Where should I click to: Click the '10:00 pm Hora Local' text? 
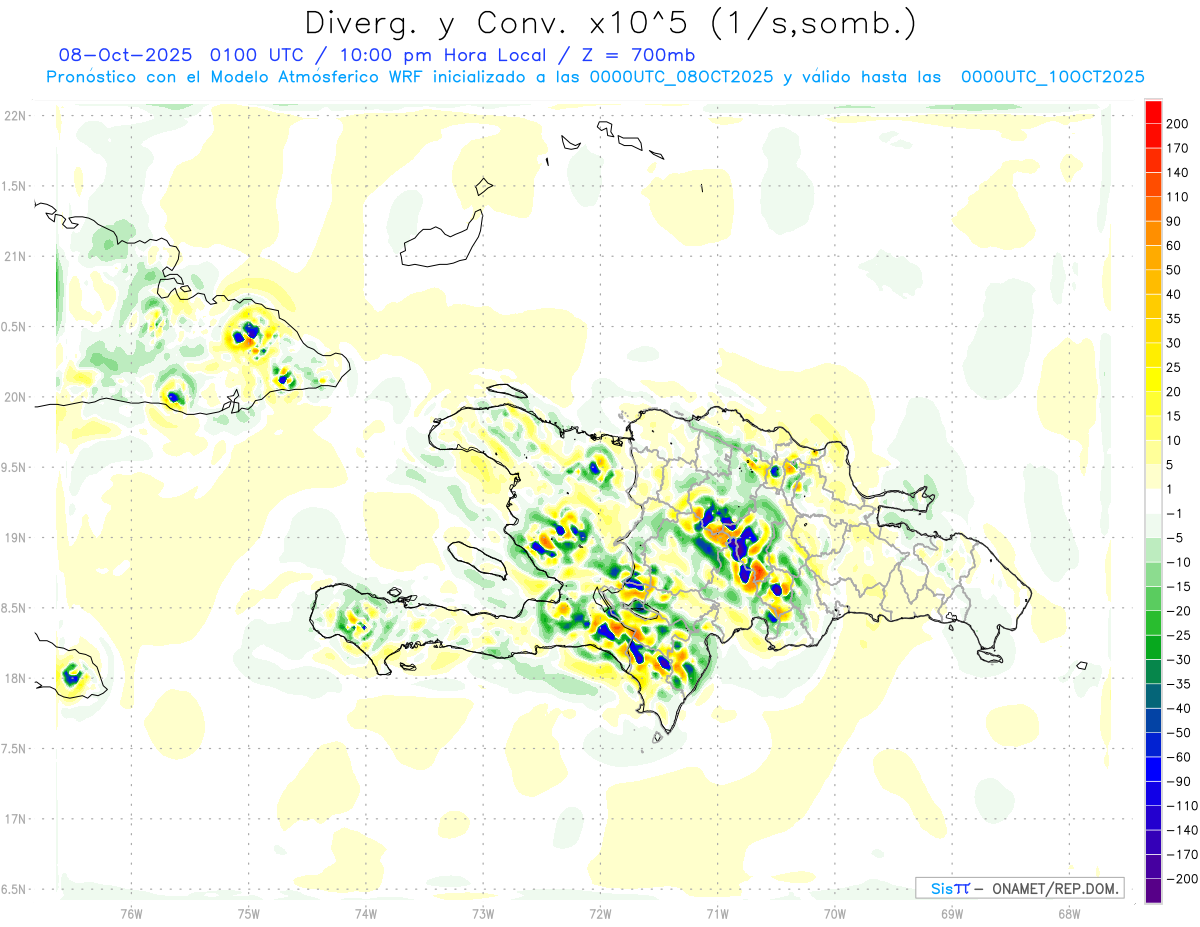coord(442,56)
